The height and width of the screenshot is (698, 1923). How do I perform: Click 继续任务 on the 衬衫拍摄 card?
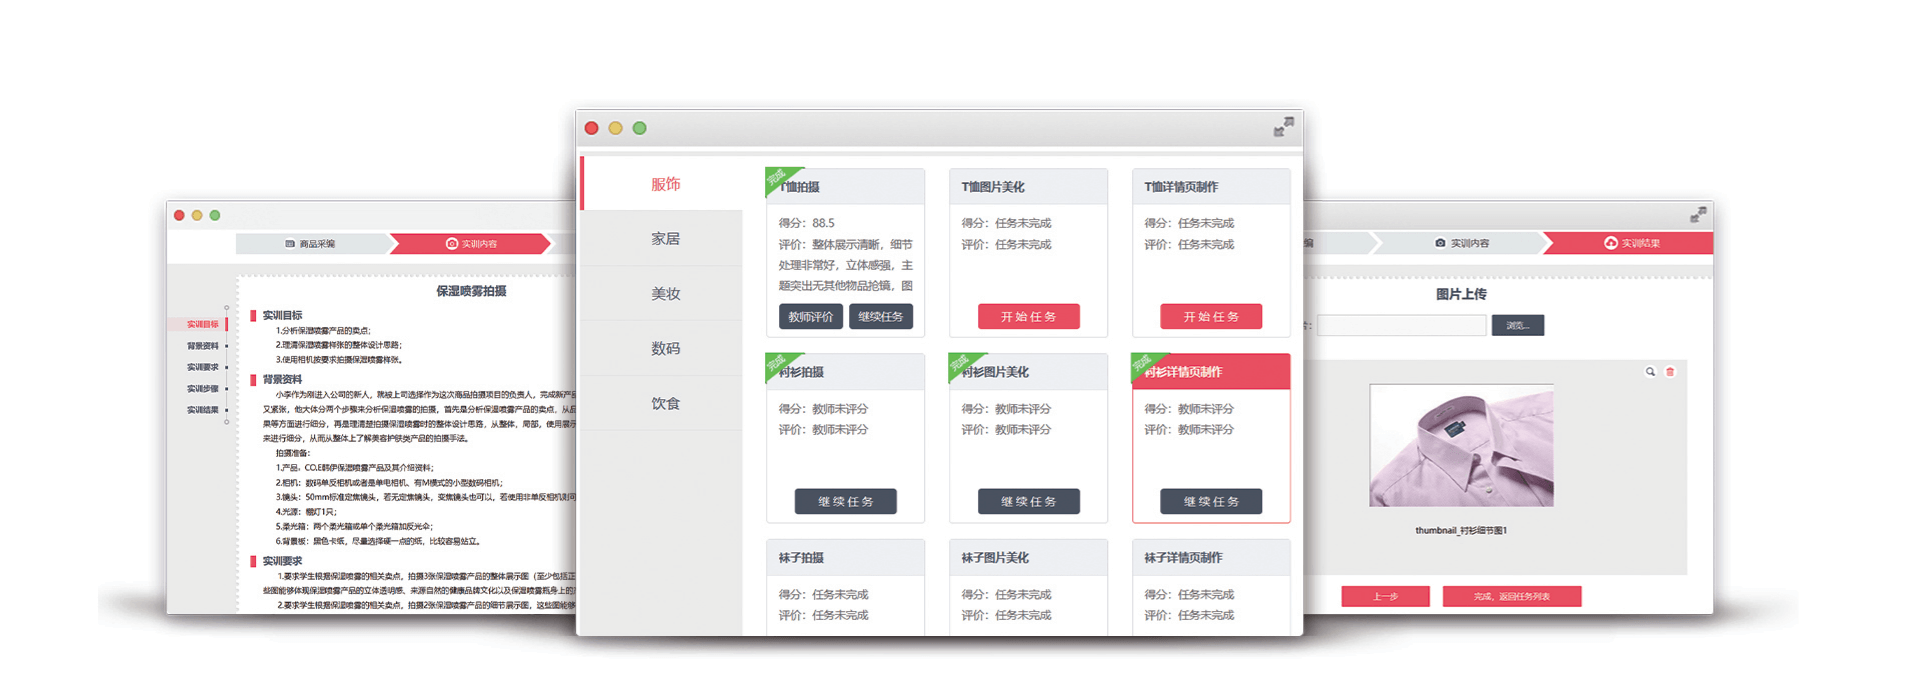coord(845,501)
